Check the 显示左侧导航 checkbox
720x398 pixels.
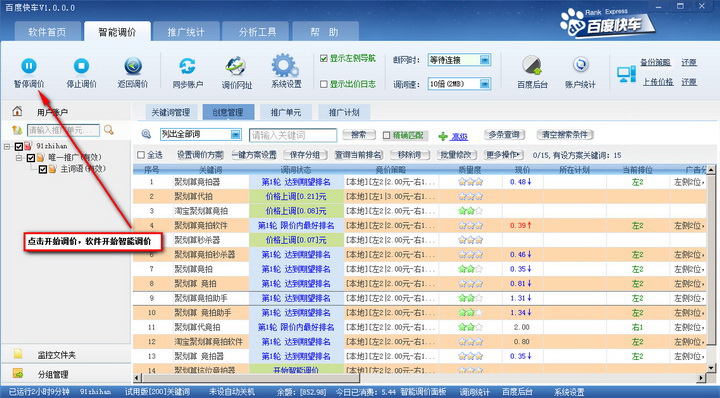coord(324,58)
